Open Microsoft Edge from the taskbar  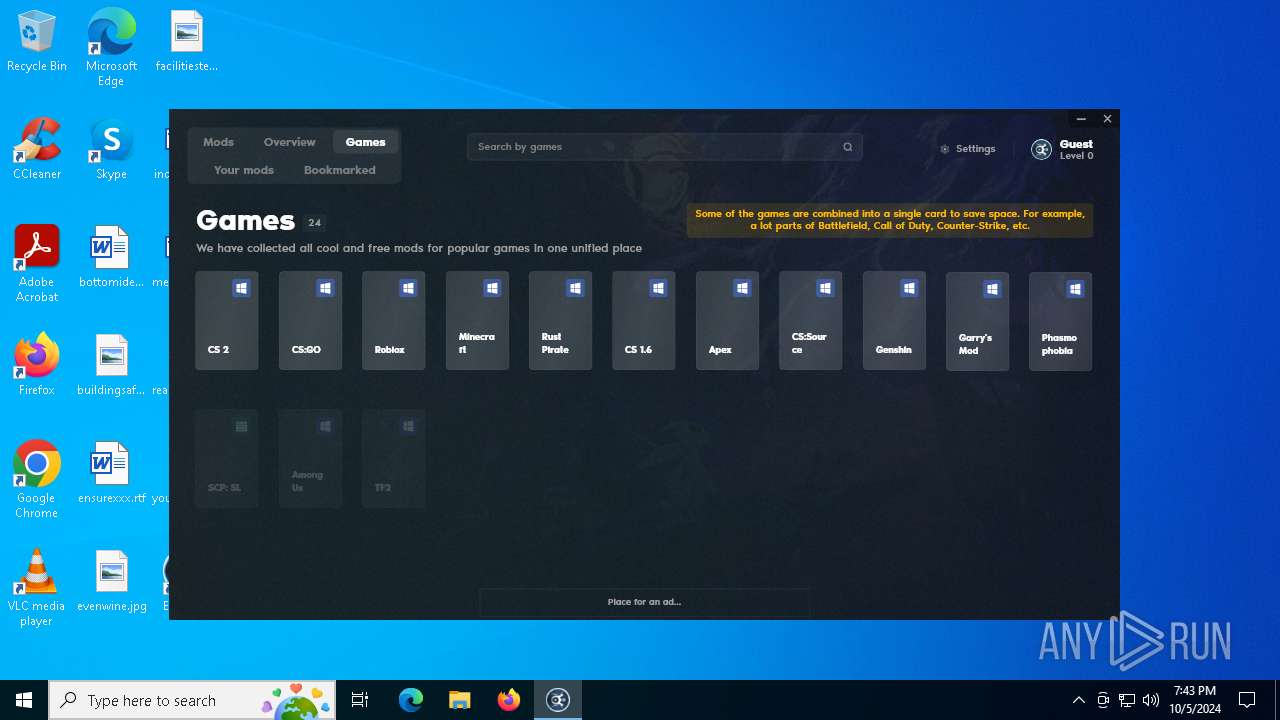click(x=411, y=700)
